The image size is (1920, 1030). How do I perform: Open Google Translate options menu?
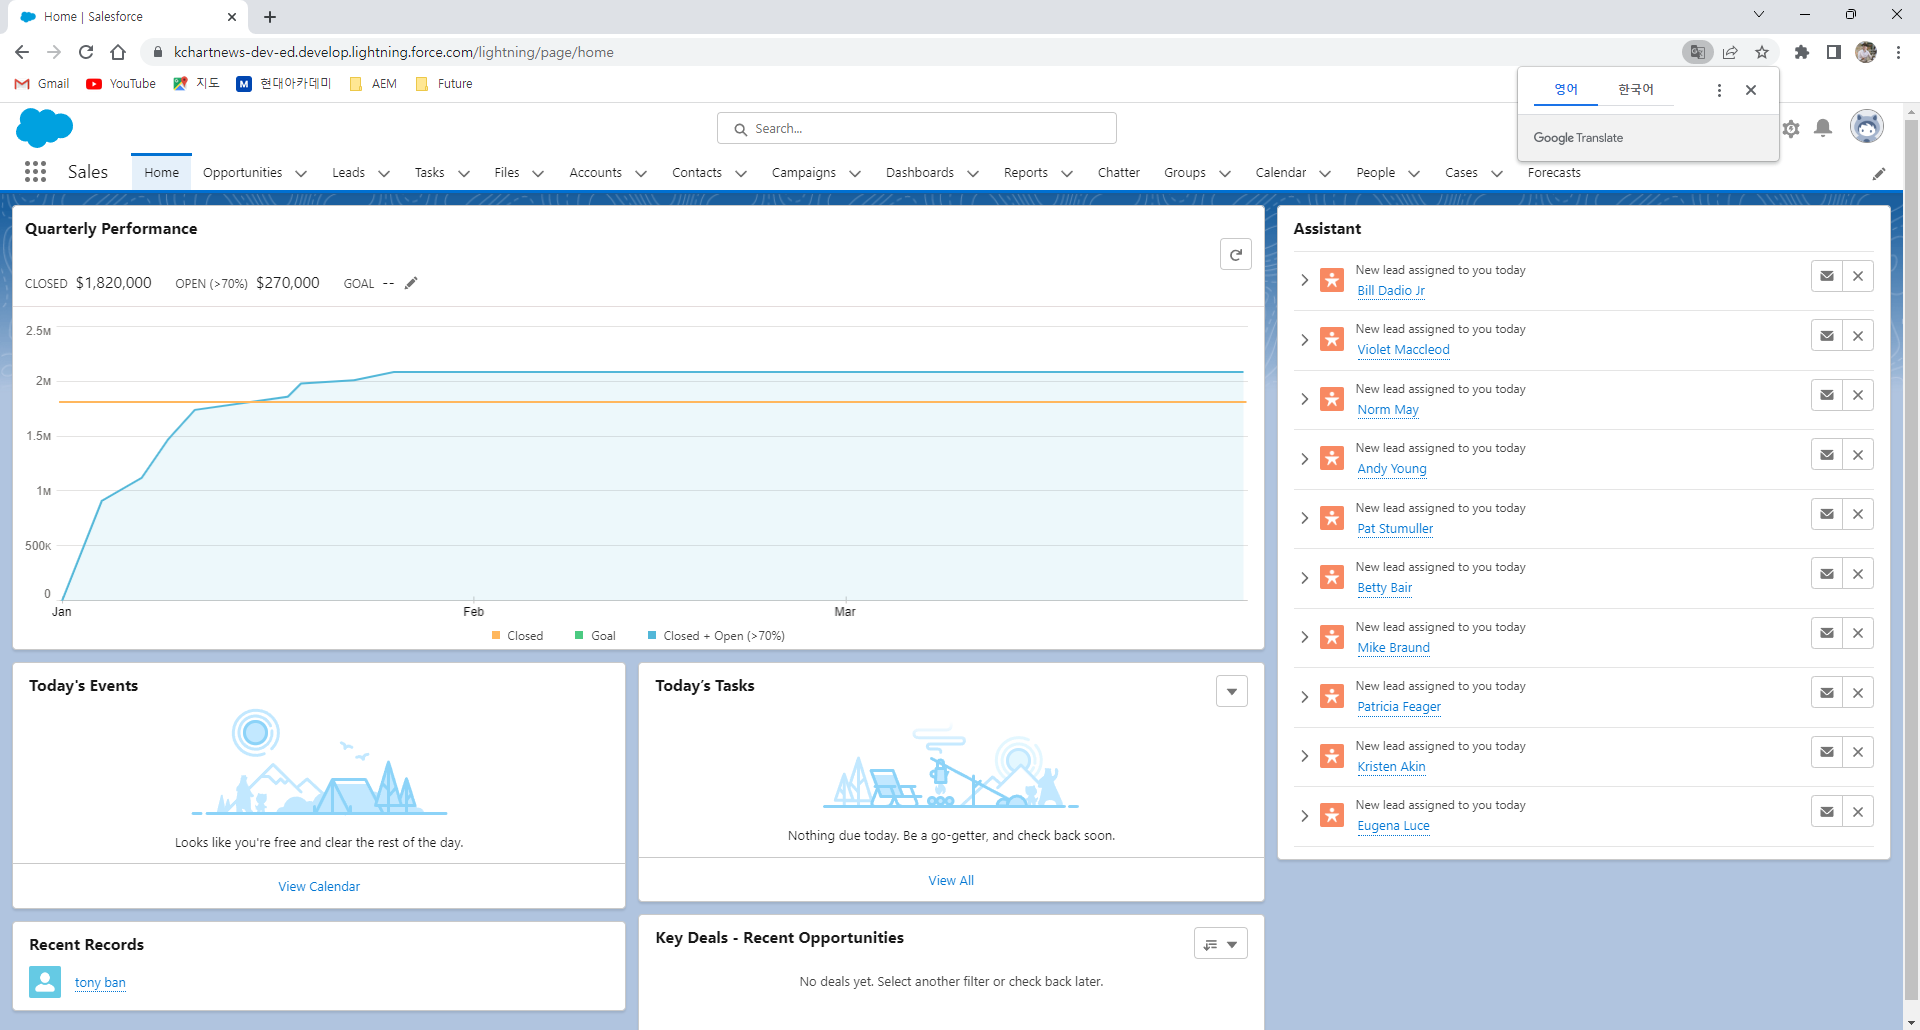click(1719, 90)
